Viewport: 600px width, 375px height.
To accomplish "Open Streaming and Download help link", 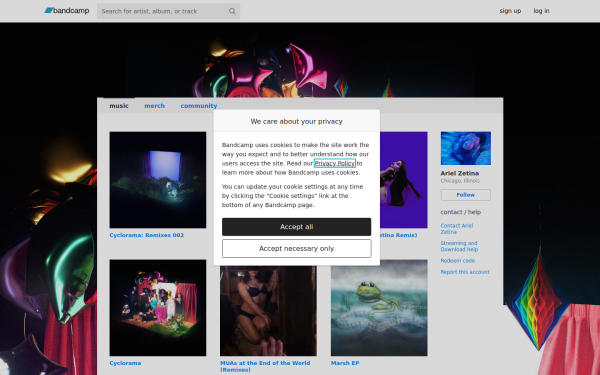I will click(459, 246).
